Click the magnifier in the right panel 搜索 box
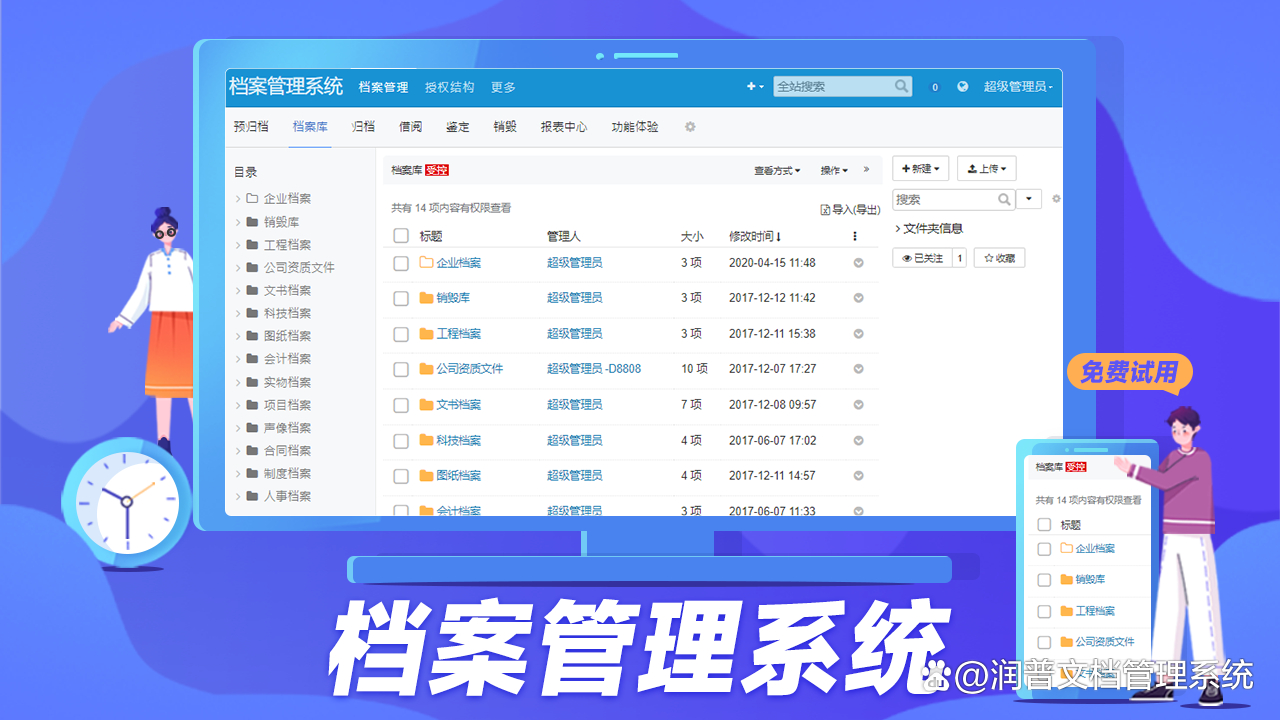The height and width of the screenshot is (720, 1280). pos(1005,200)
